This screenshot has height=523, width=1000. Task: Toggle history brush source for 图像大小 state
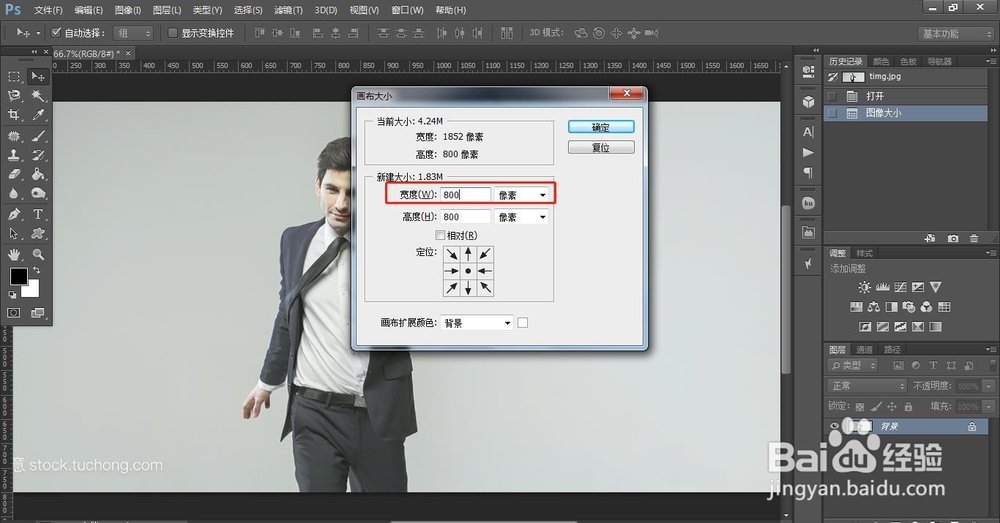click(x=832, y=113)
